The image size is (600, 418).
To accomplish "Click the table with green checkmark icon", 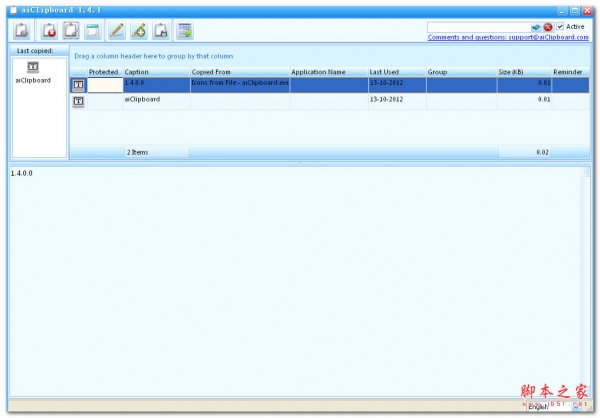I will 185,30.
